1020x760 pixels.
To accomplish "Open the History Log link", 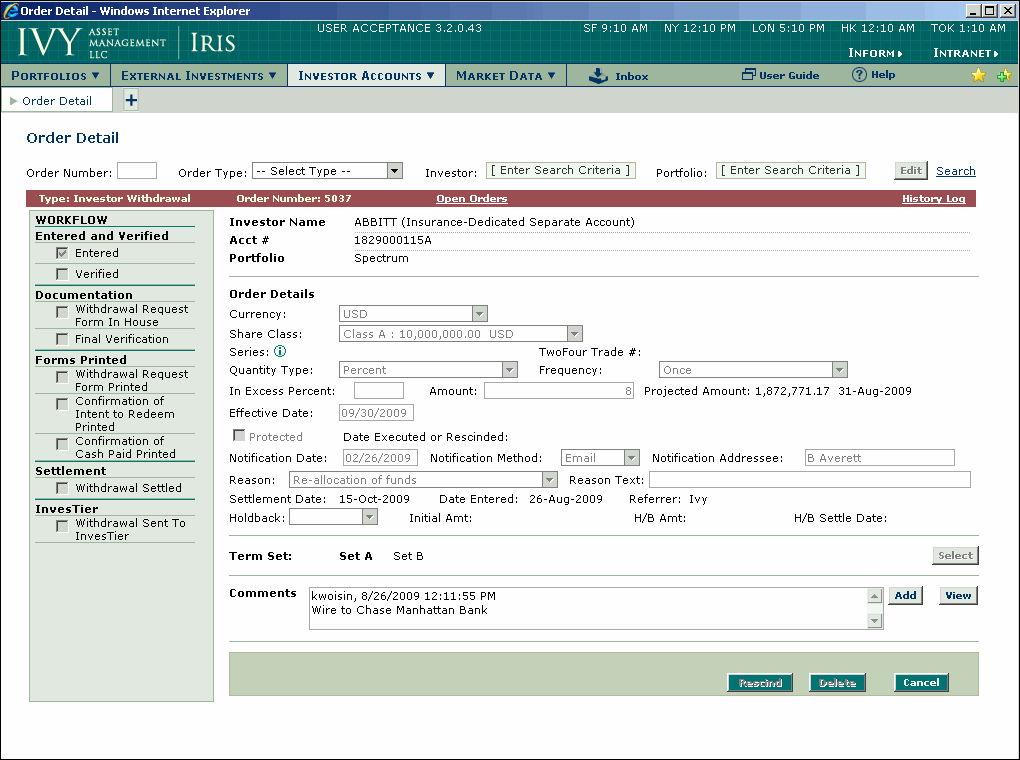I will point(933,198).
